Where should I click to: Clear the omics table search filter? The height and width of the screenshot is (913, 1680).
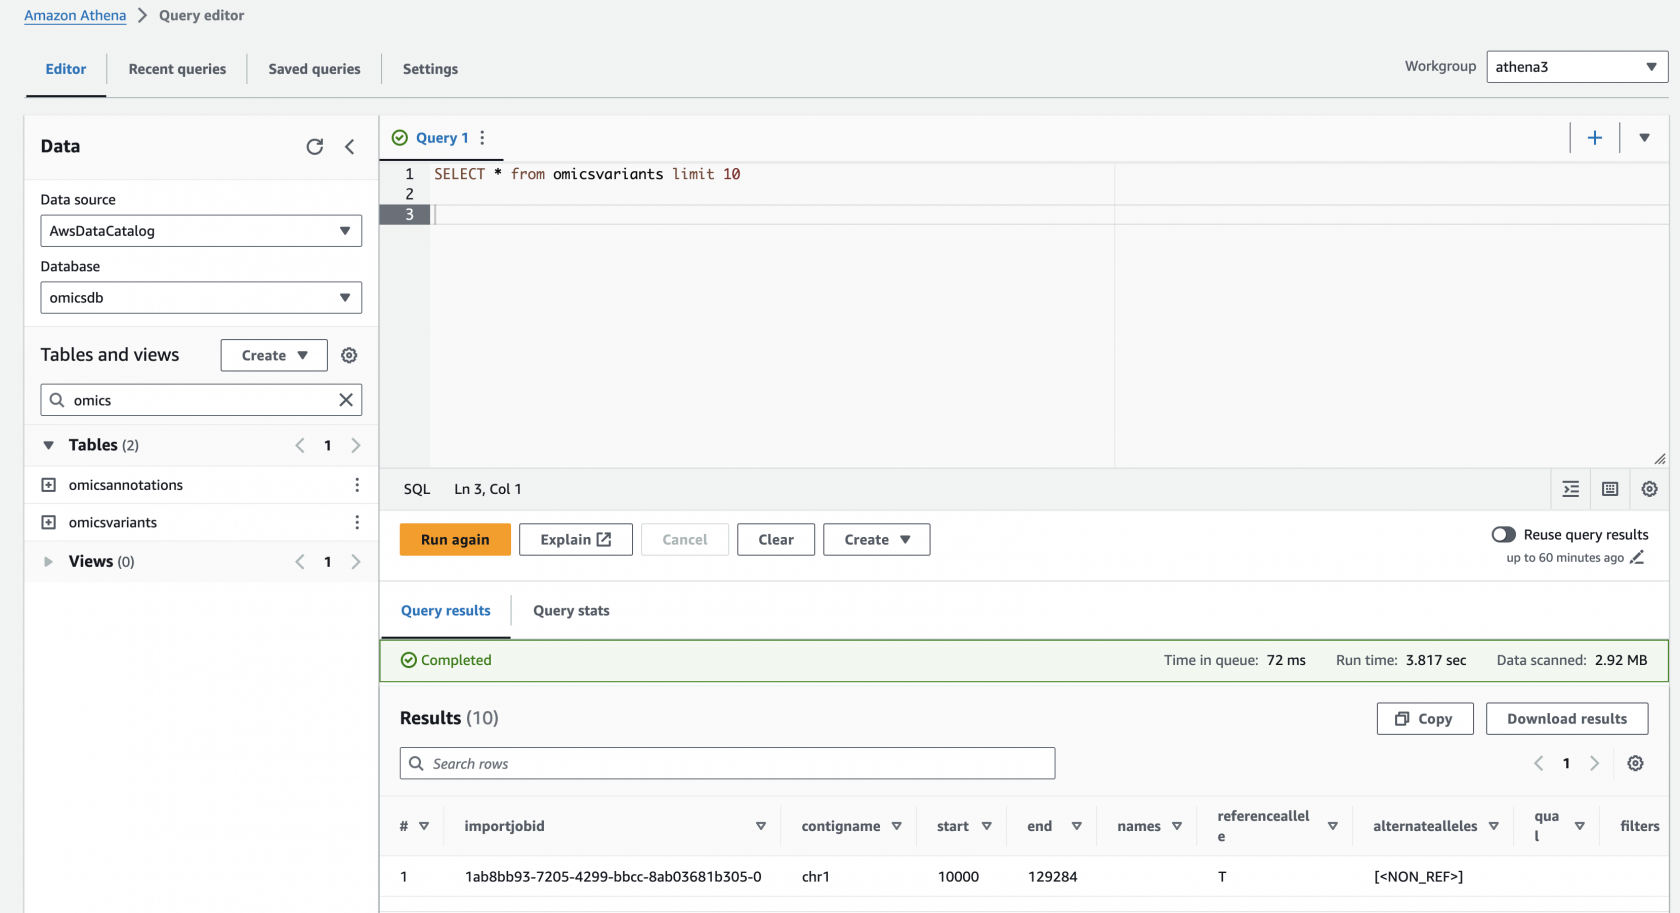click(x=346, y=400)
